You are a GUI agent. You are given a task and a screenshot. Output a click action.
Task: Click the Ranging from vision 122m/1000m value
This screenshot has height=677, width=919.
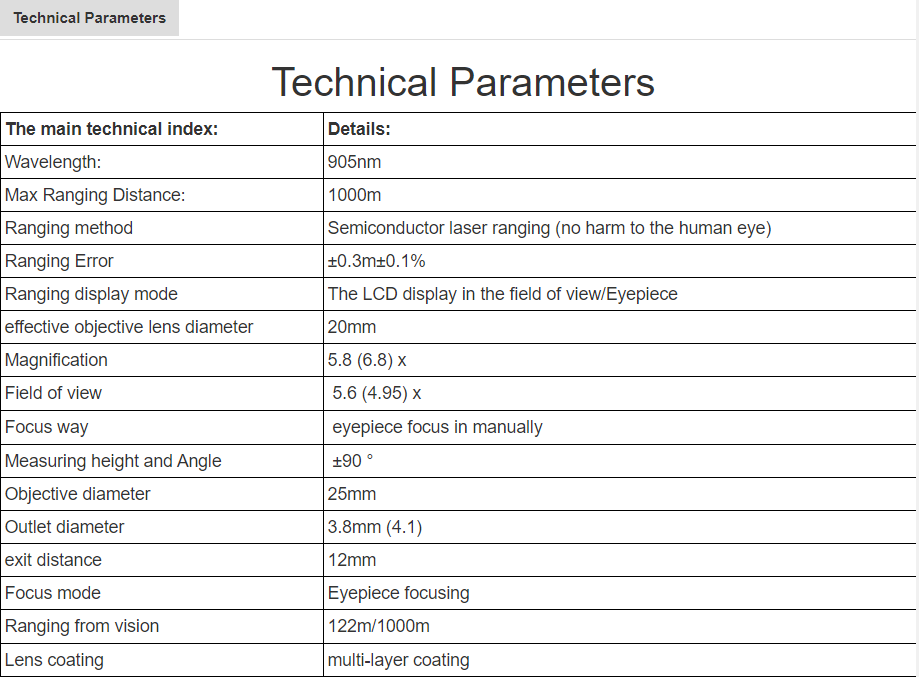coord(379,626)
